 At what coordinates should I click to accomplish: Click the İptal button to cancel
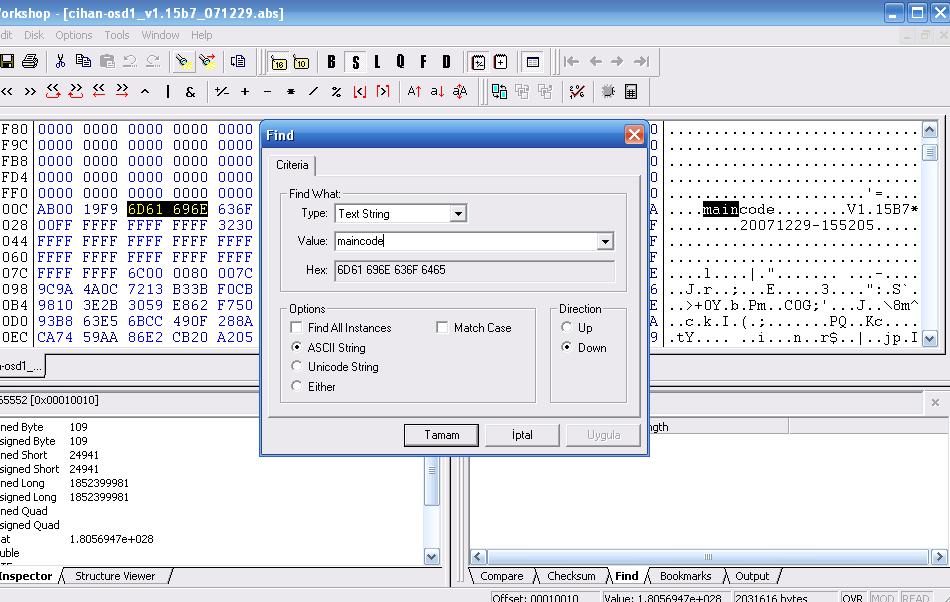point(522,435)
